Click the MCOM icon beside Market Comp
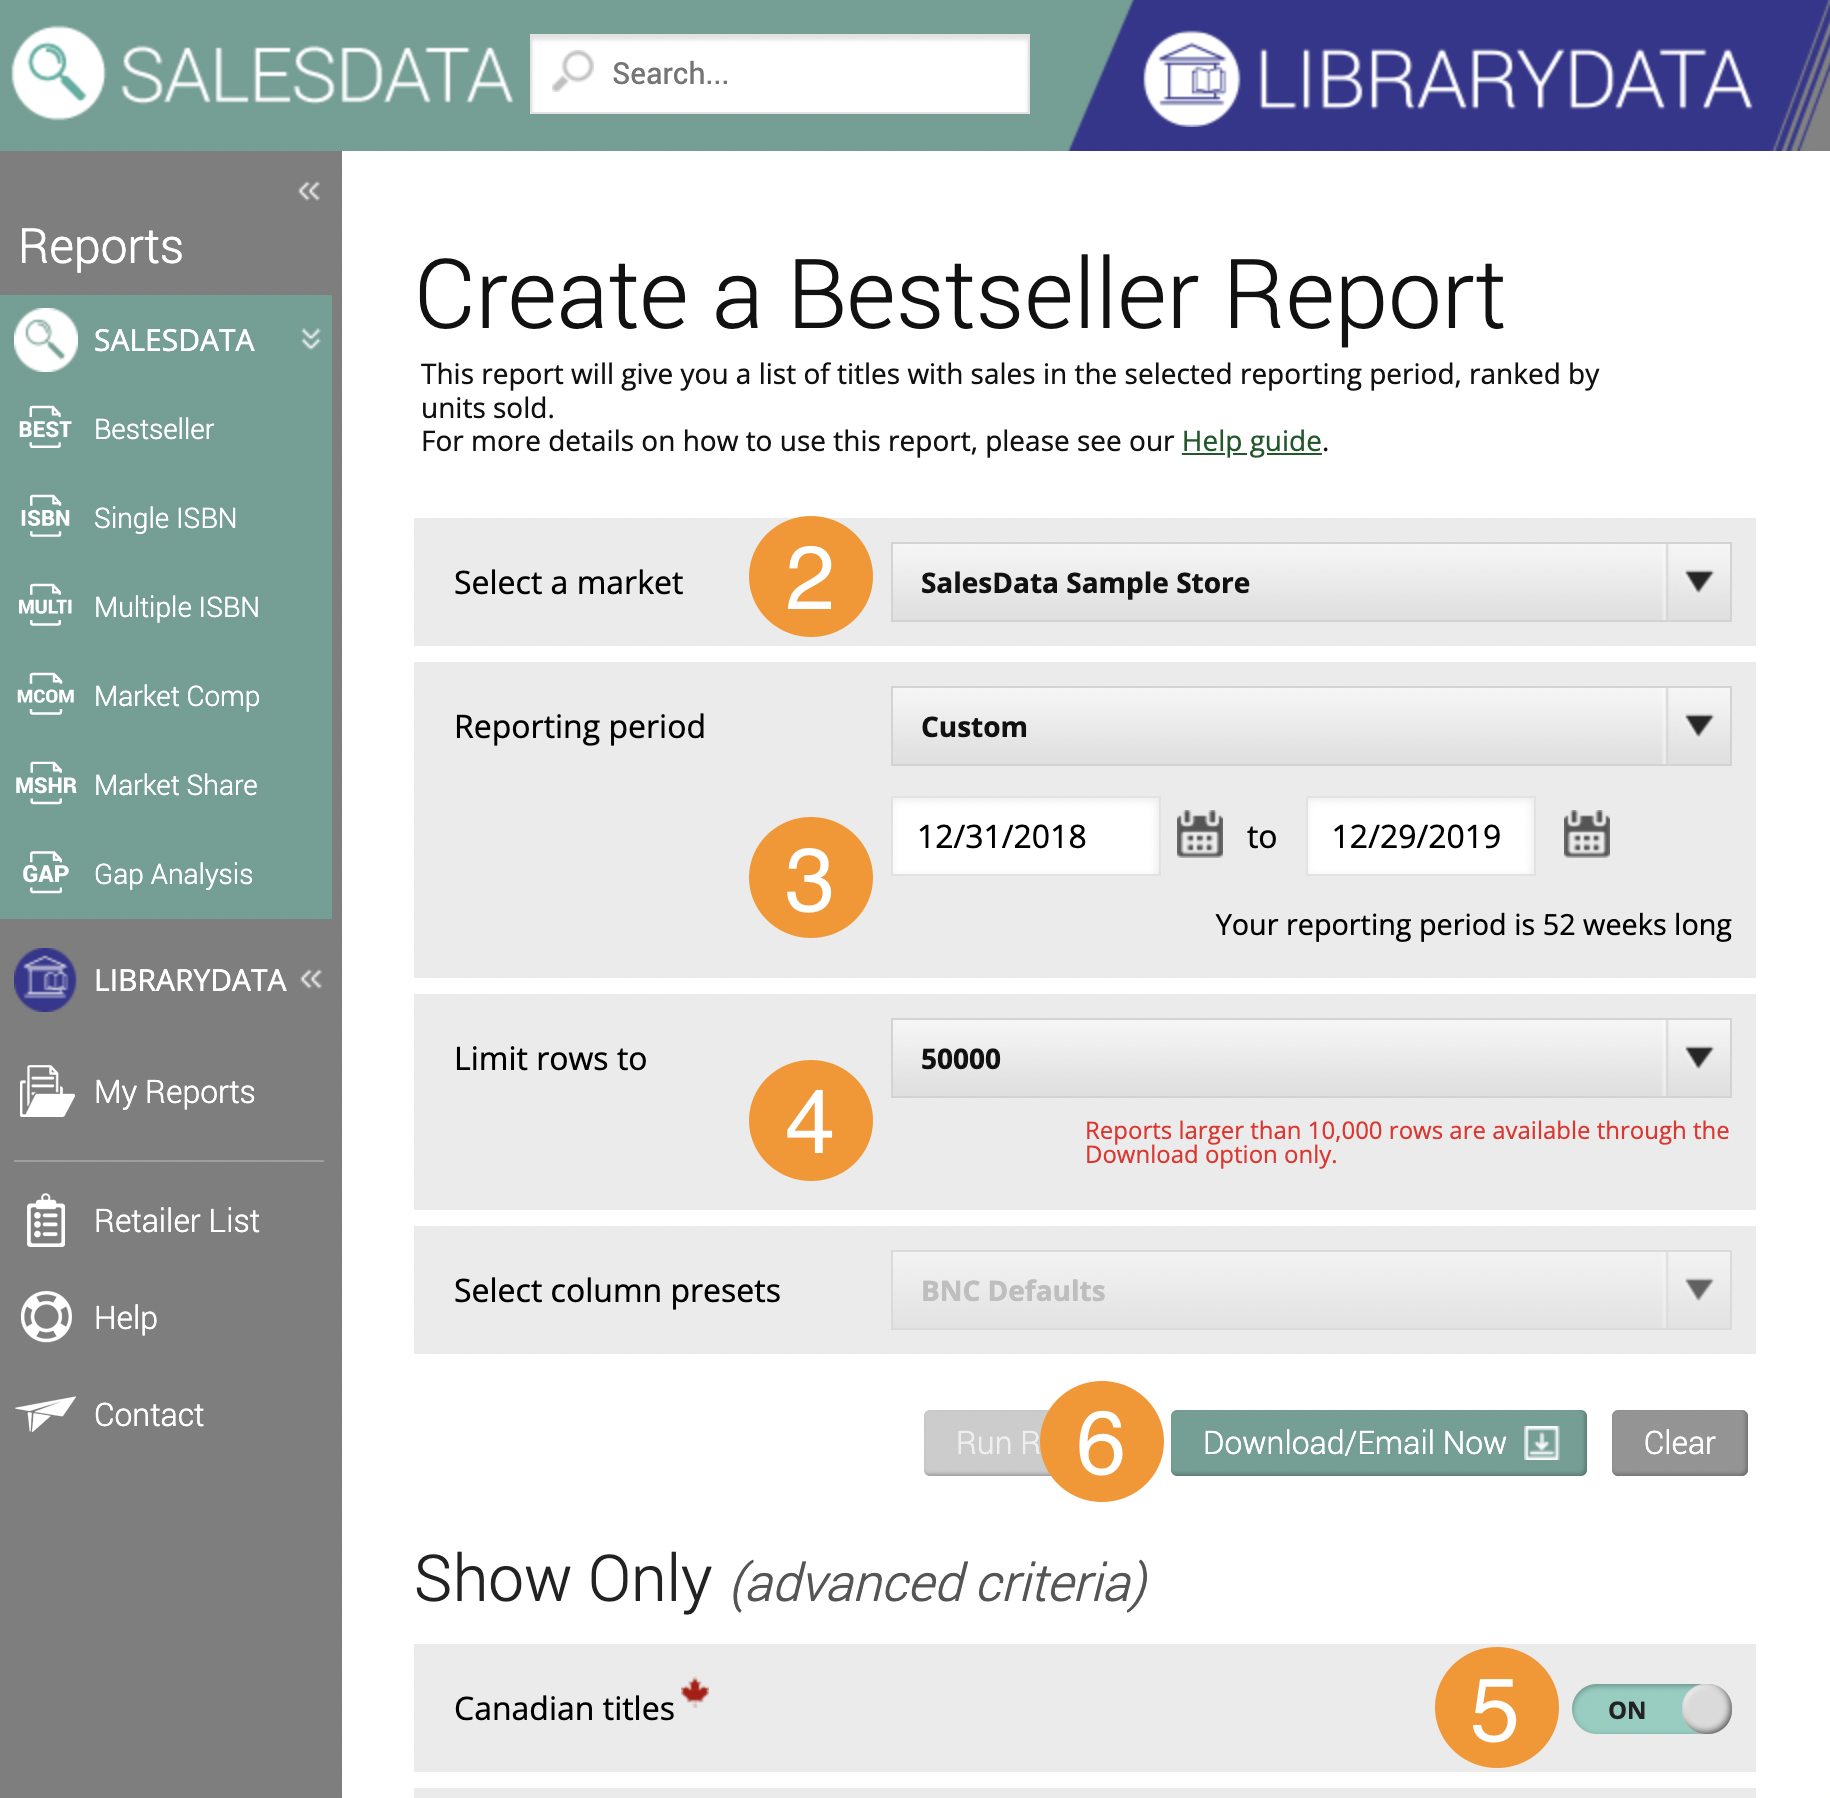The image size is (1830, 1798). pyautogui.click(x=45, y=695)
